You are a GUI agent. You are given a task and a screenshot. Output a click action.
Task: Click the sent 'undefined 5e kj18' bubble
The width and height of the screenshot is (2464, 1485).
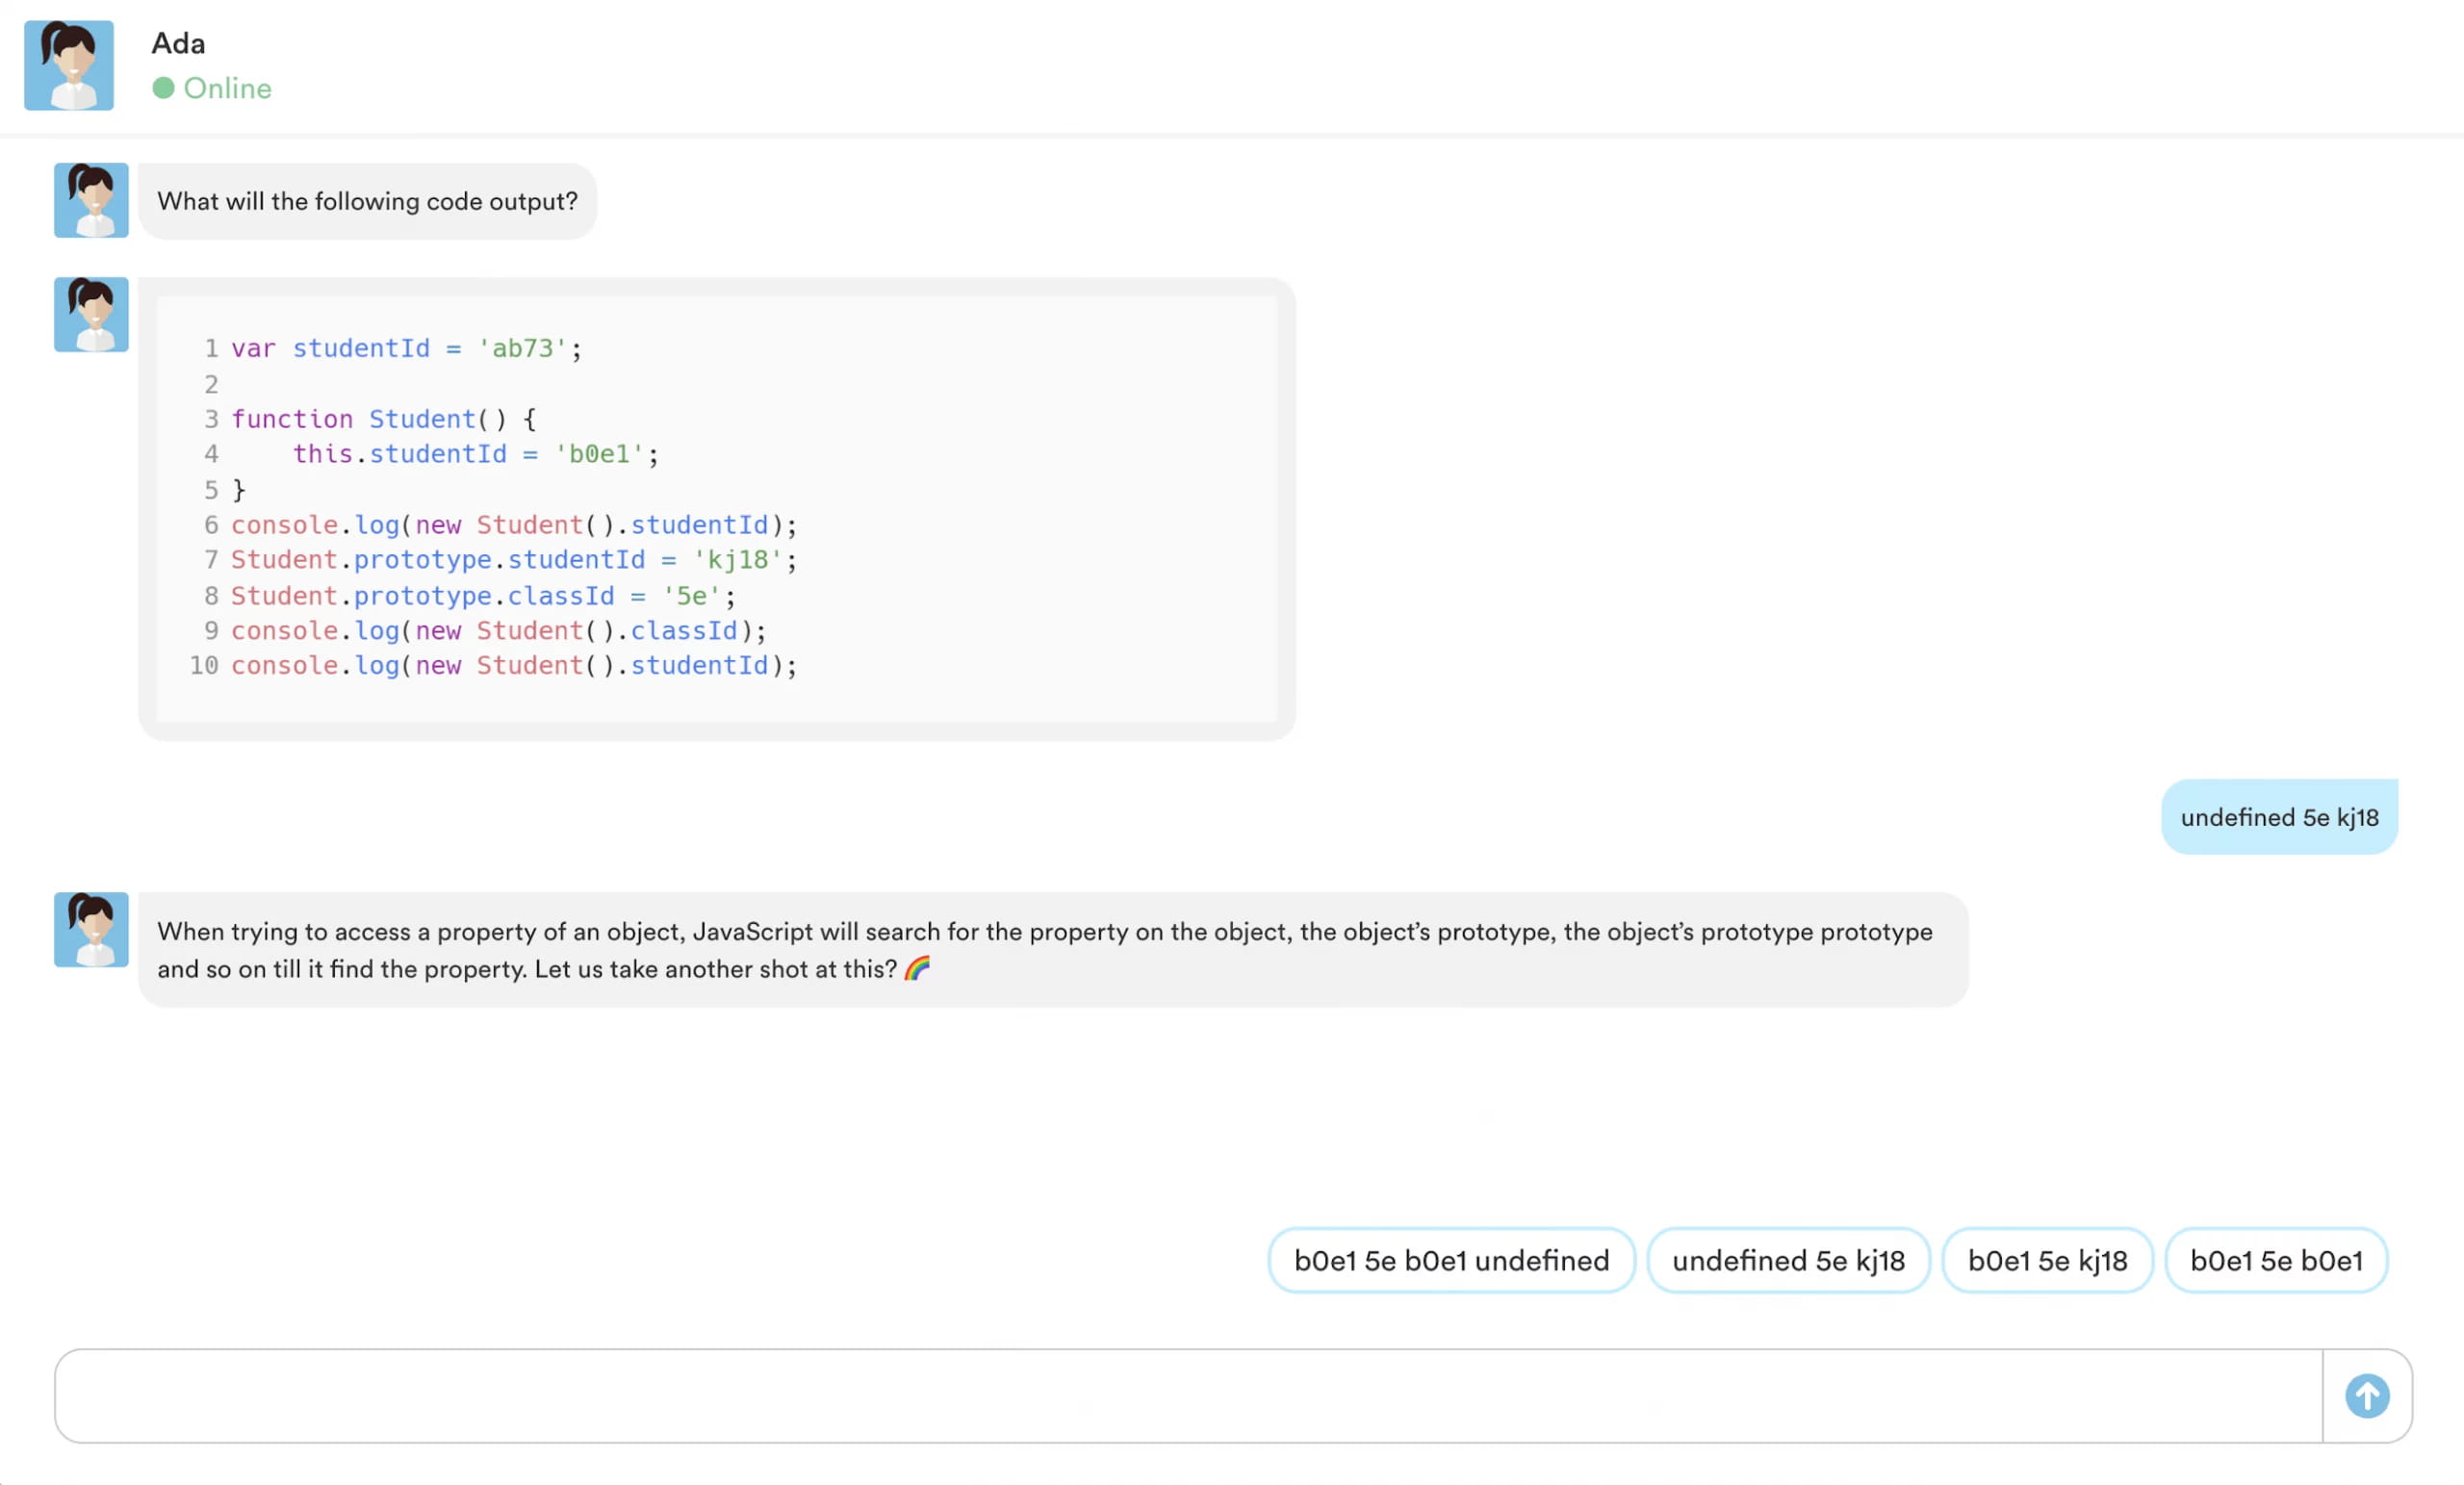point(2279,817)
